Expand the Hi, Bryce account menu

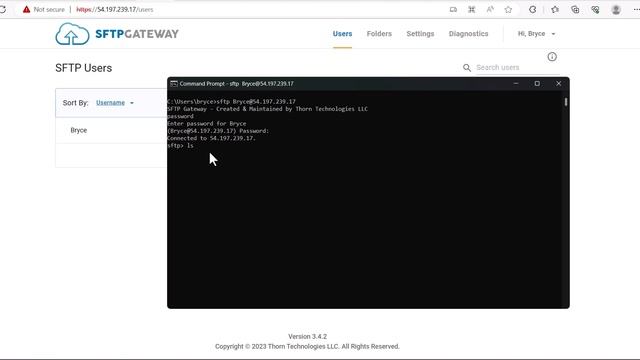click(x=536, y=34)
